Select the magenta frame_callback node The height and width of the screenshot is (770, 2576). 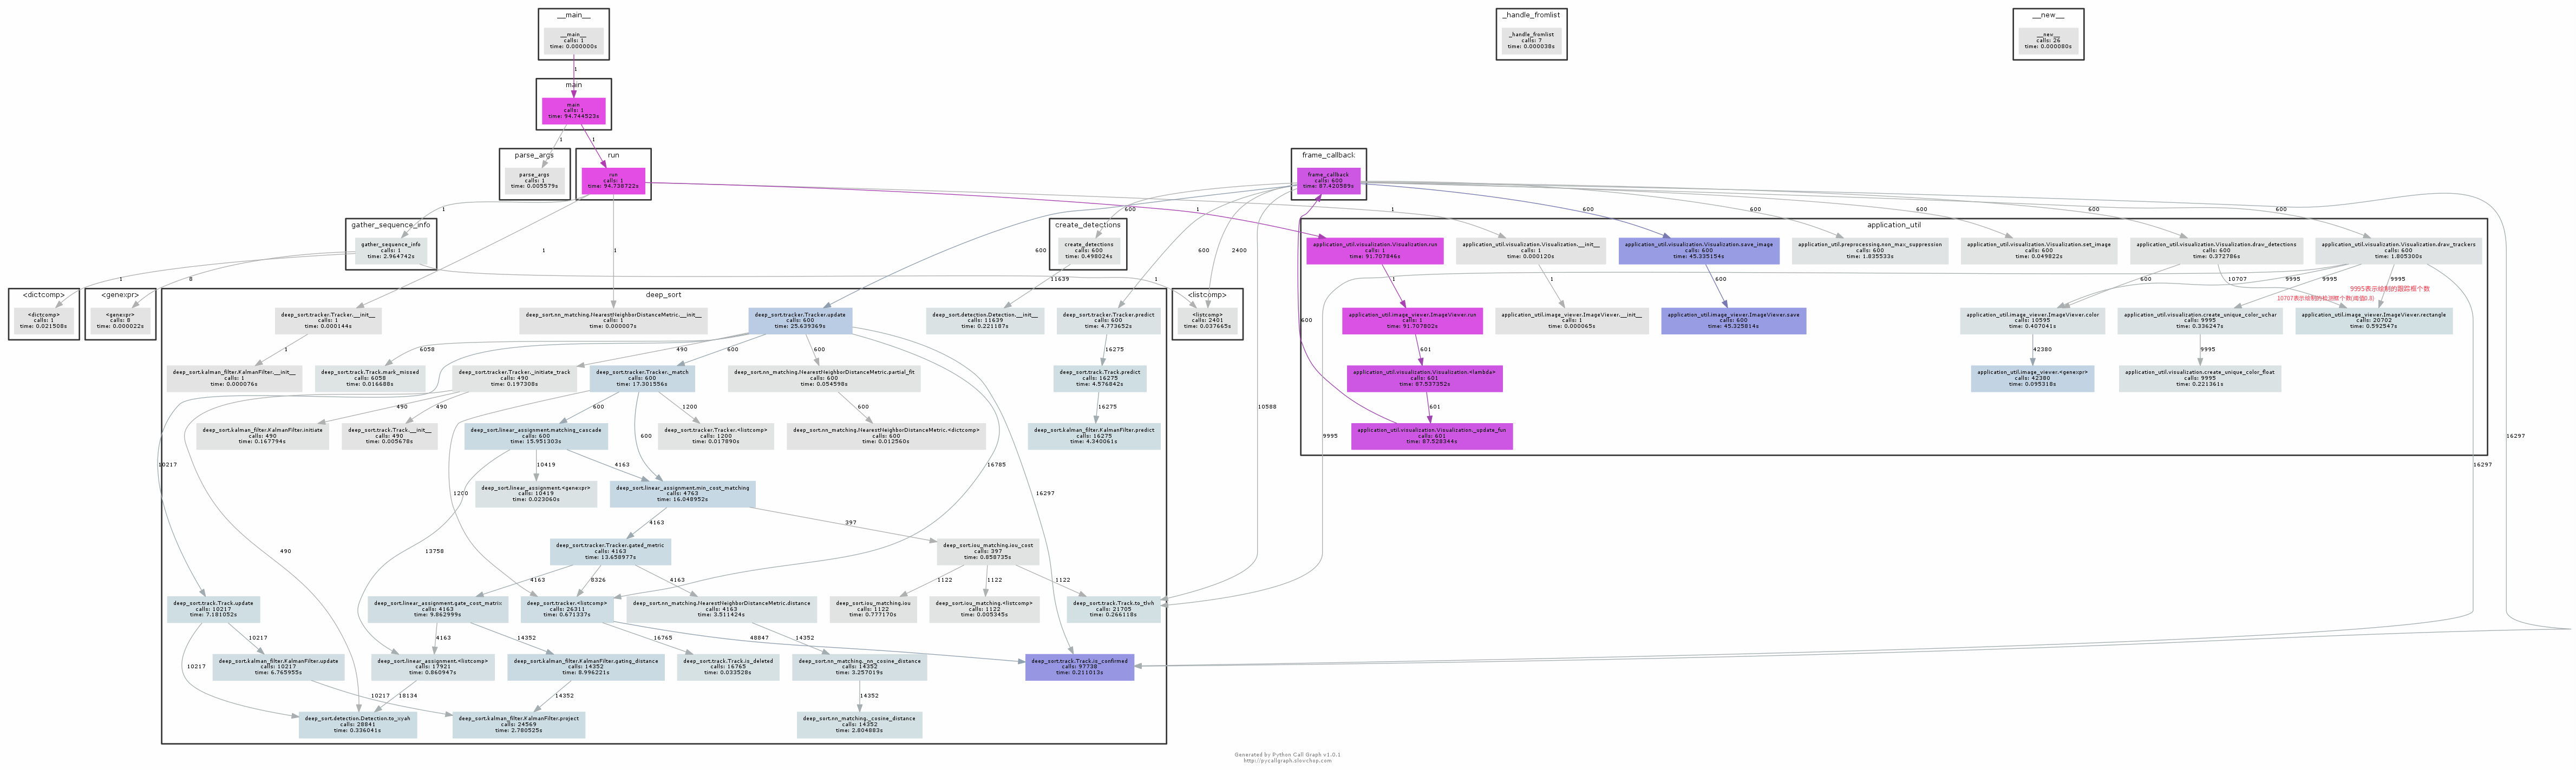tap(1328, 181)
